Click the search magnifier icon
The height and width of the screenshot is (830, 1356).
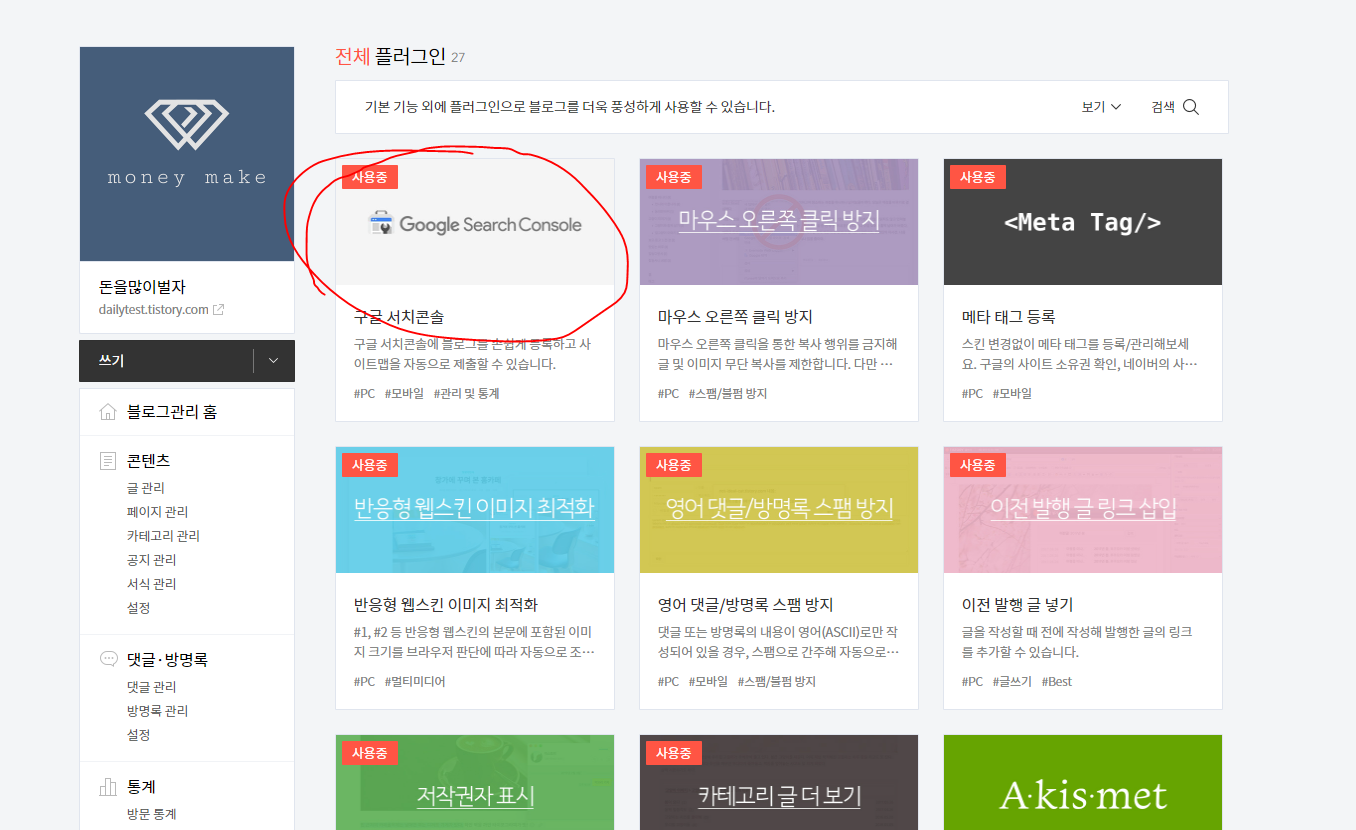tap(1190, 107)
